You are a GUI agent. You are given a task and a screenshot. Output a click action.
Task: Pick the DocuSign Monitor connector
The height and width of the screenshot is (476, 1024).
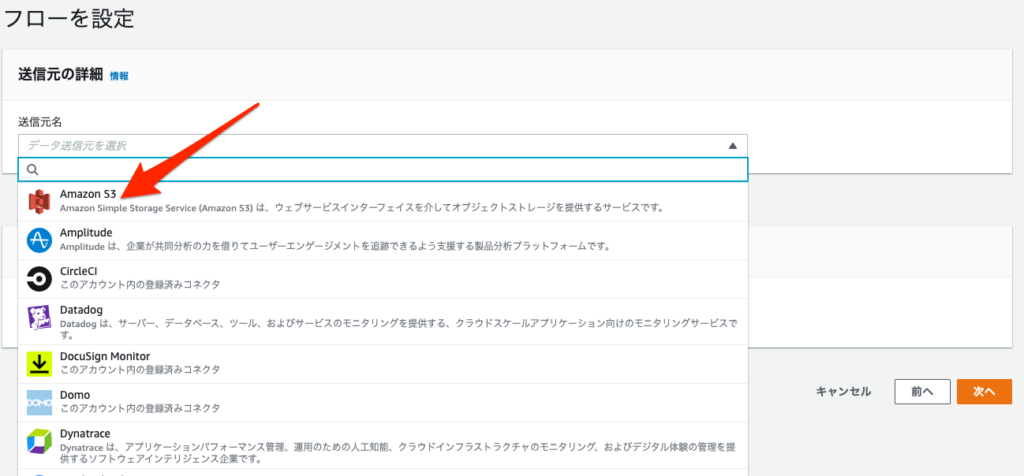(x=383, y=364)
